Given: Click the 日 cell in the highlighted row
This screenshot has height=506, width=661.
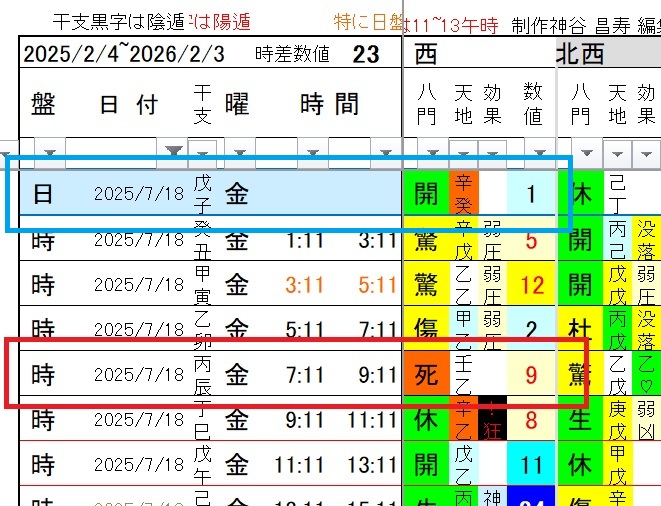Looking at the screenshot, I should (43, 193).
